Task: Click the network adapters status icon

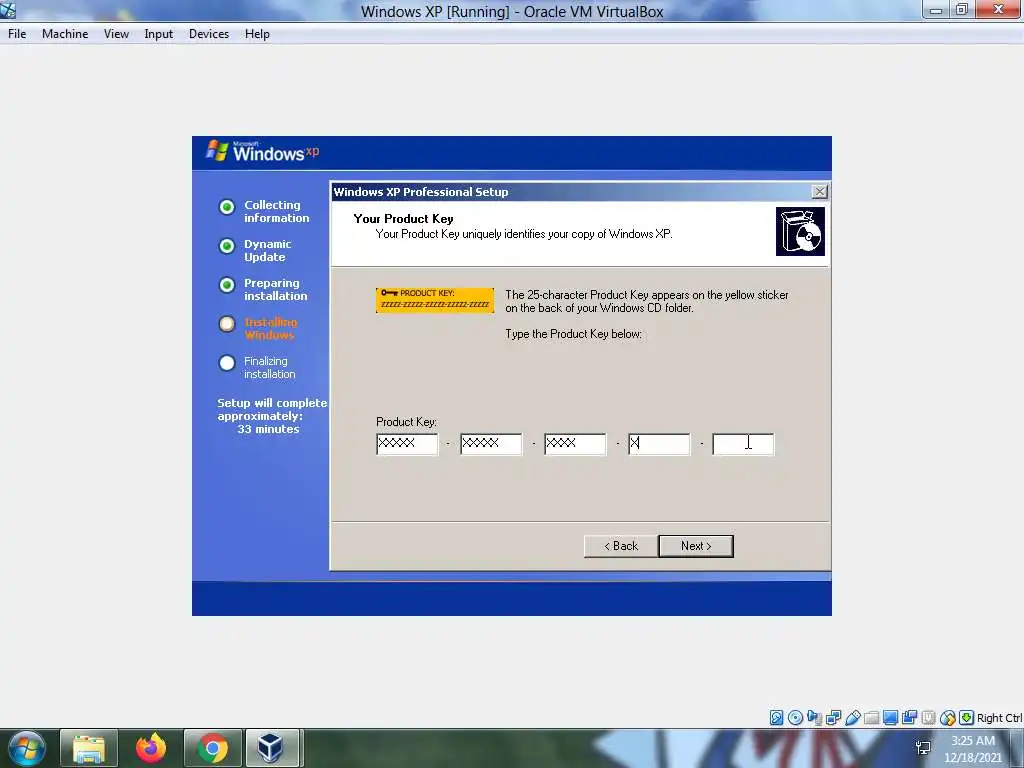Action: point(833,718)
